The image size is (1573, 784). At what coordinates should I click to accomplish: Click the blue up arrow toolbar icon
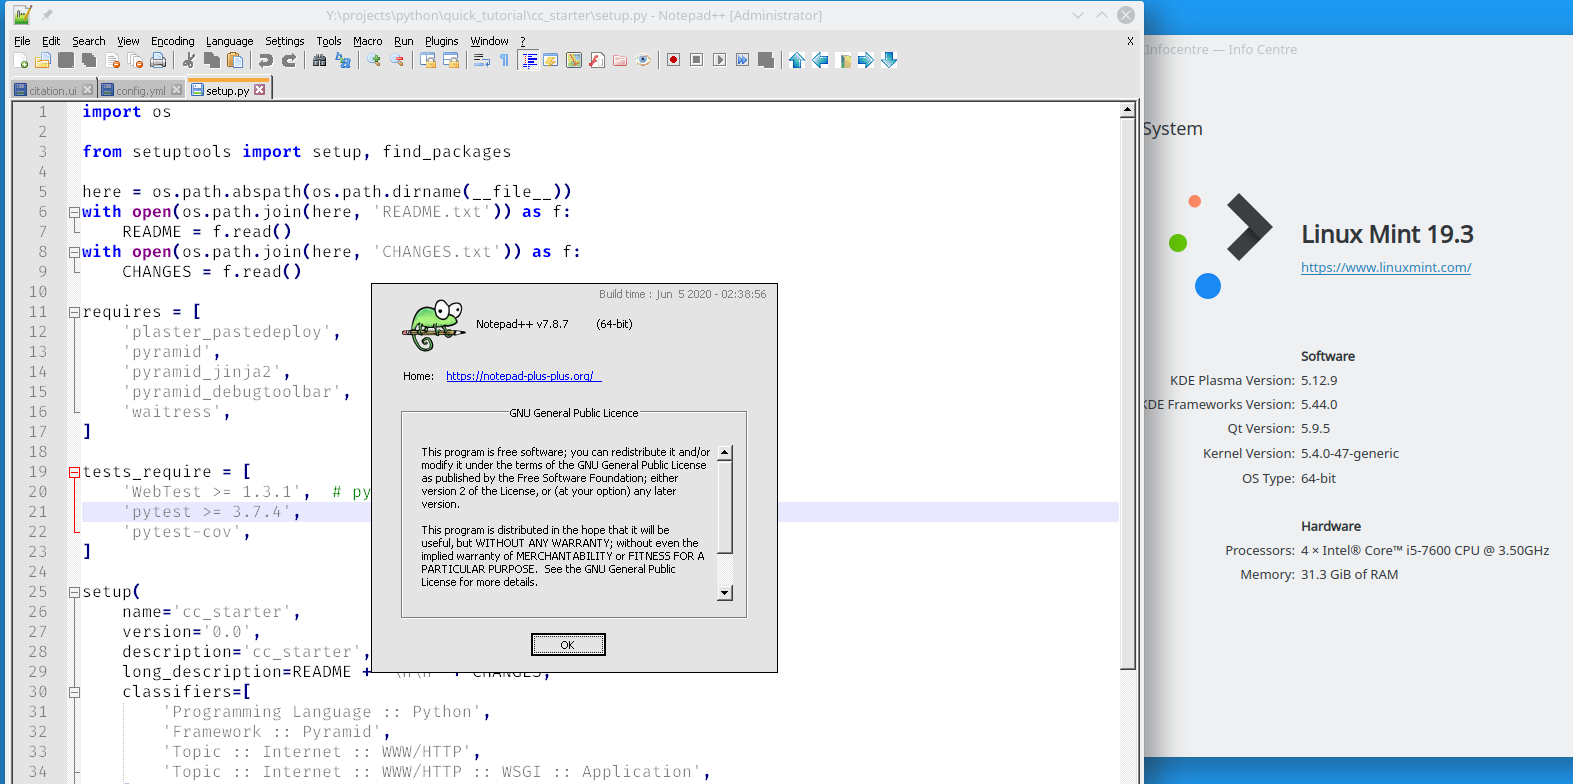tap(796, 60)
